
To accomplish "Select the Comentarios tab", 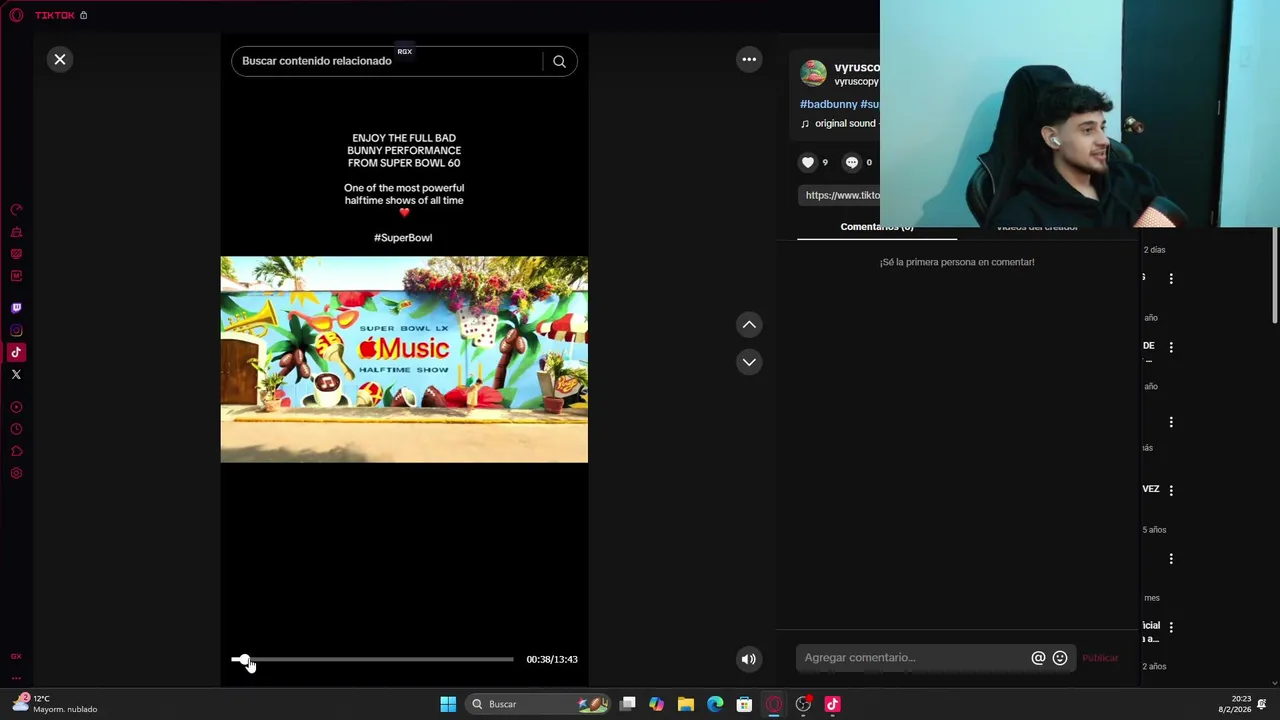I will tap(877, 228).
